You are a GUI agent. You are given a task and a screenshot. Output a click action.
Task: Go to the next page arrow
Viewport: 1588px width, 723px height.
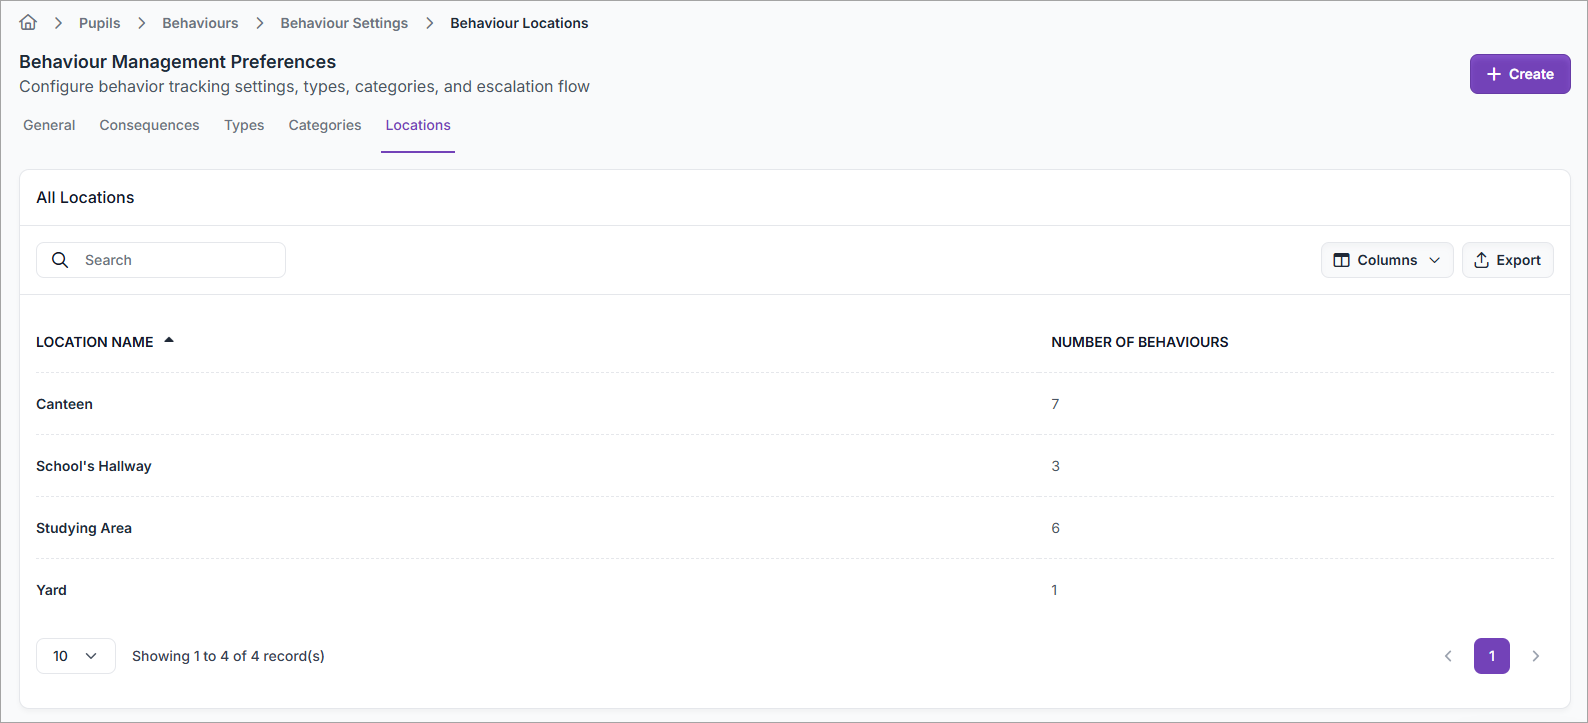click(x=1536, y=656)
